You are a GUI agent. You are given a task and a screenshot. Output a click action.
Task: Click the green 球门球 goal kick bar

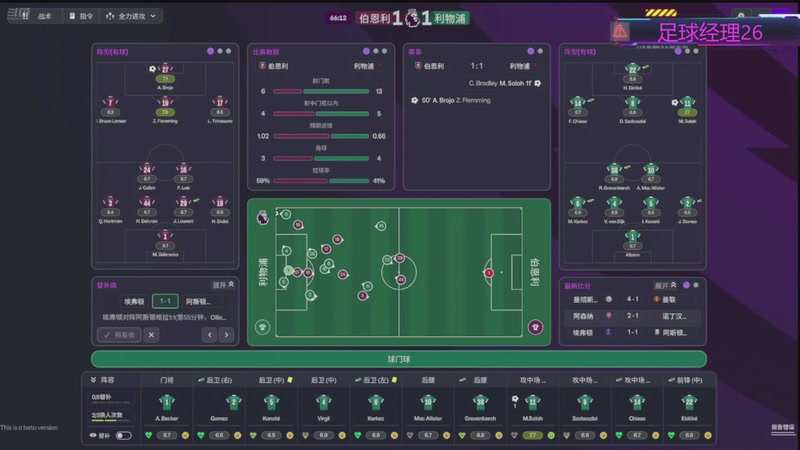click(x=398, y=359)
